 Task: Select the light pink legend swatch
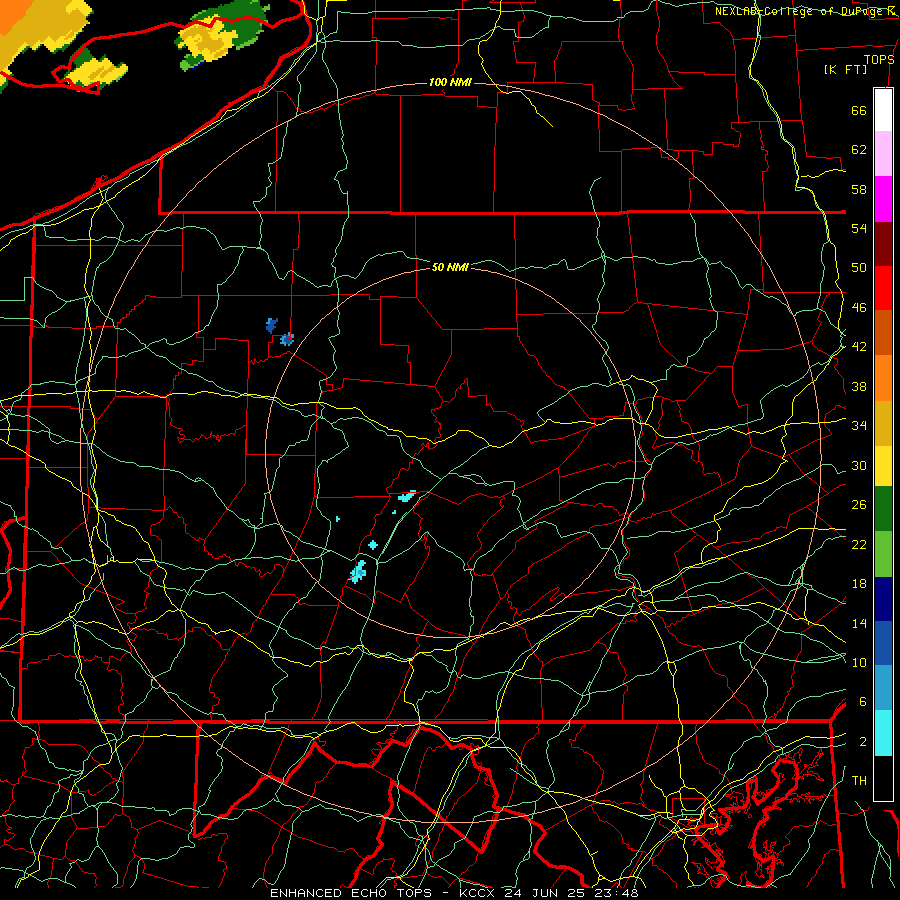point(883,153)
